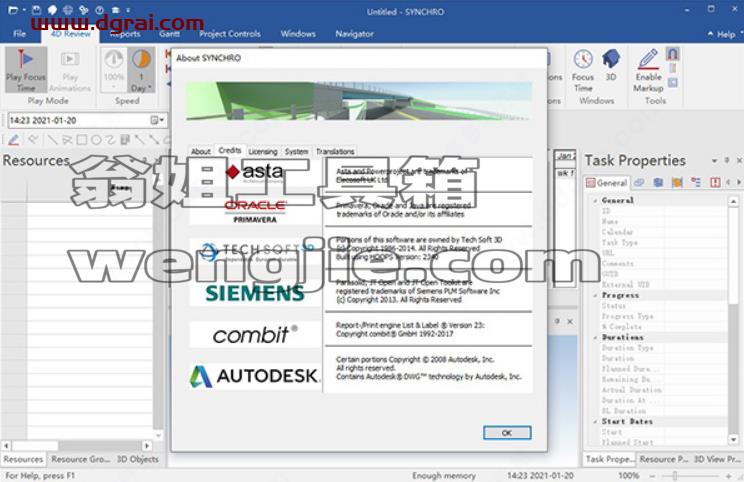Open the Gantt ribbon tab
This screenshot has height=482, width=744.
169,34
